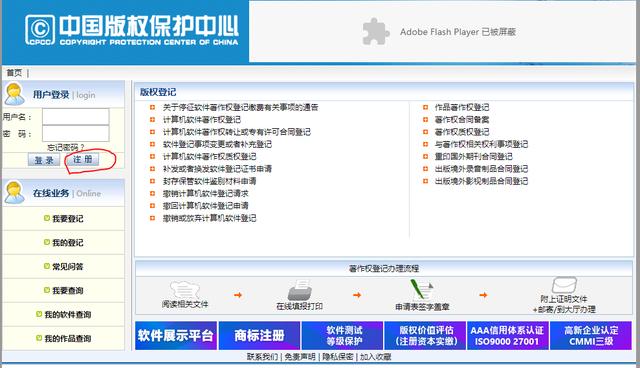Click the 阅读相关文件 step icon
Image resolution: width=640 pixels, height=368 pixels.
[184, 289]
